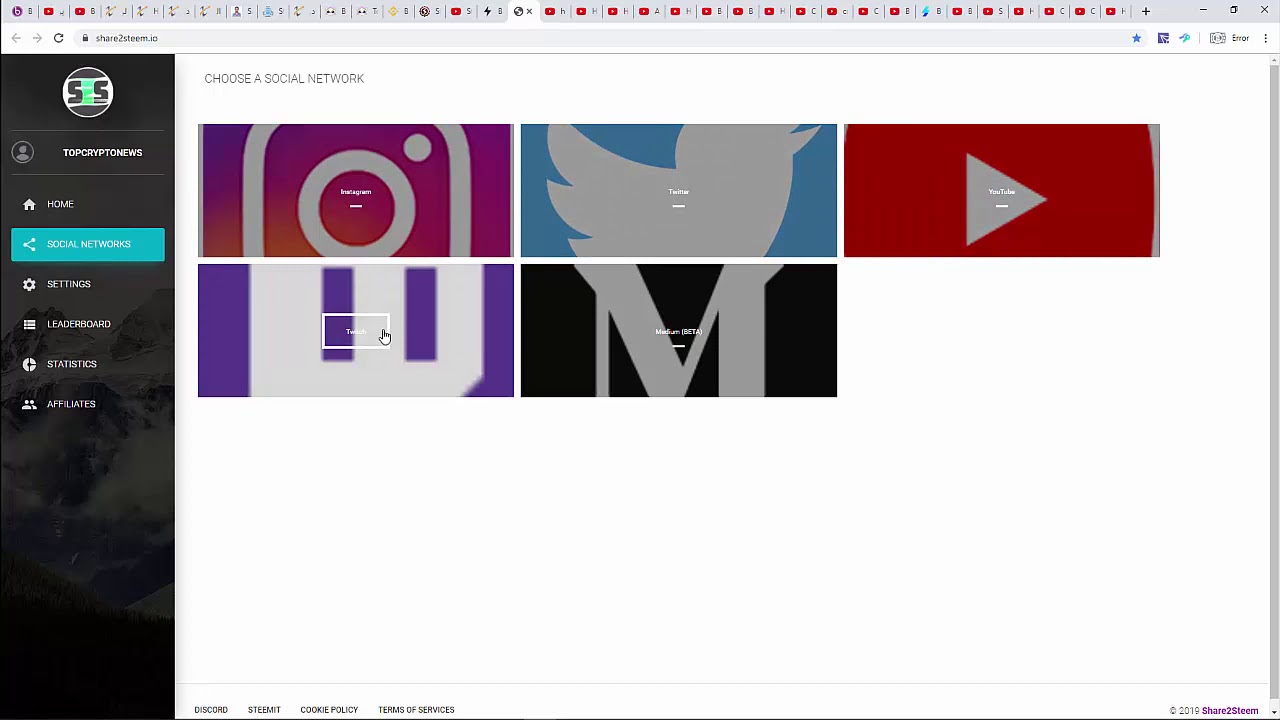Screen dimensions: 1280x720
Task: Go back with the browser back arrow
Action: pos(16,38)
